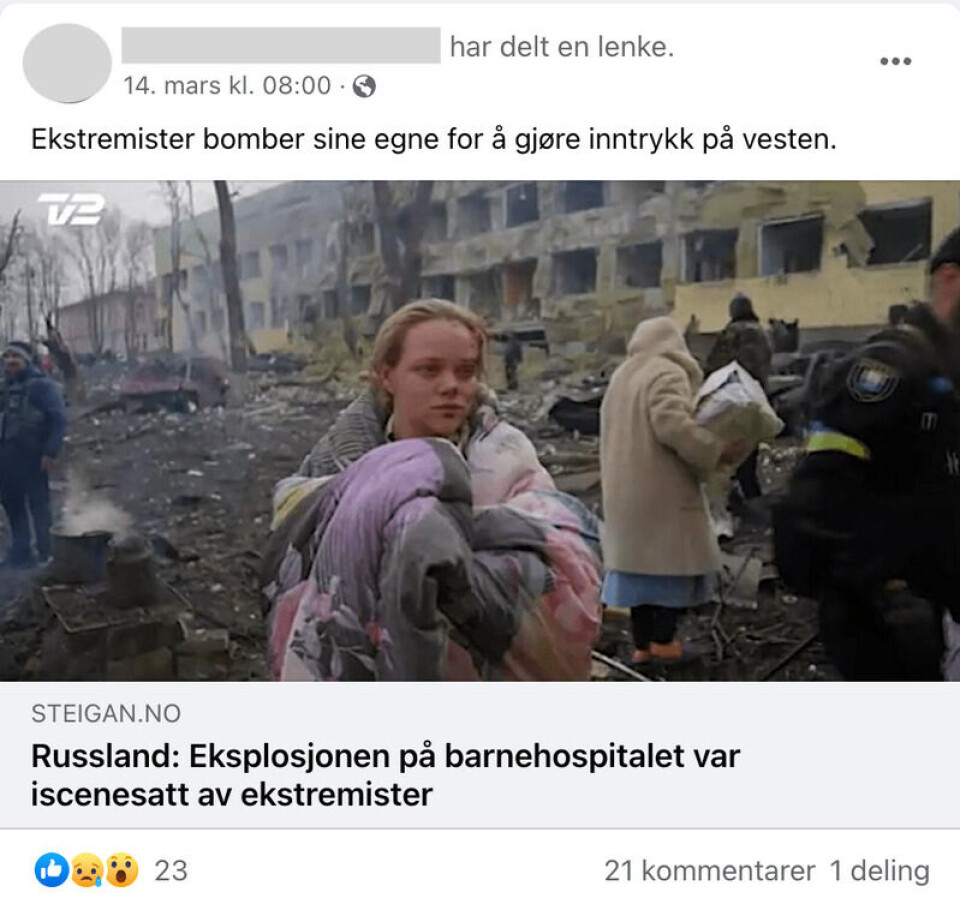The width and height of the screenshot is (960, 910).
Task: Click the post timestamp 14. mars kl. 08:00
Action: [227, 86]
